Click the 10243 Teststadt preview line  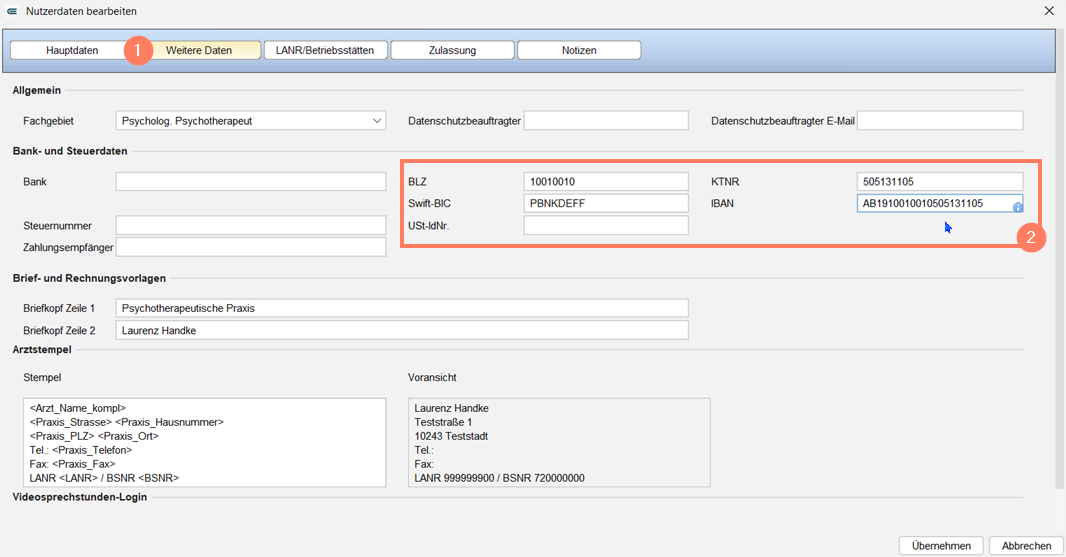(451, 436)
